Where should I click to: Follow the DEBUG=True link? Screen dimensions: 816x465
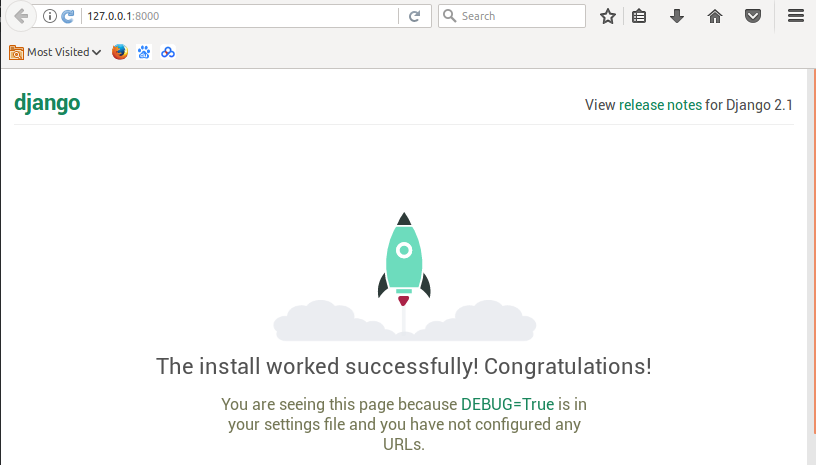click(x=507, y=404)
